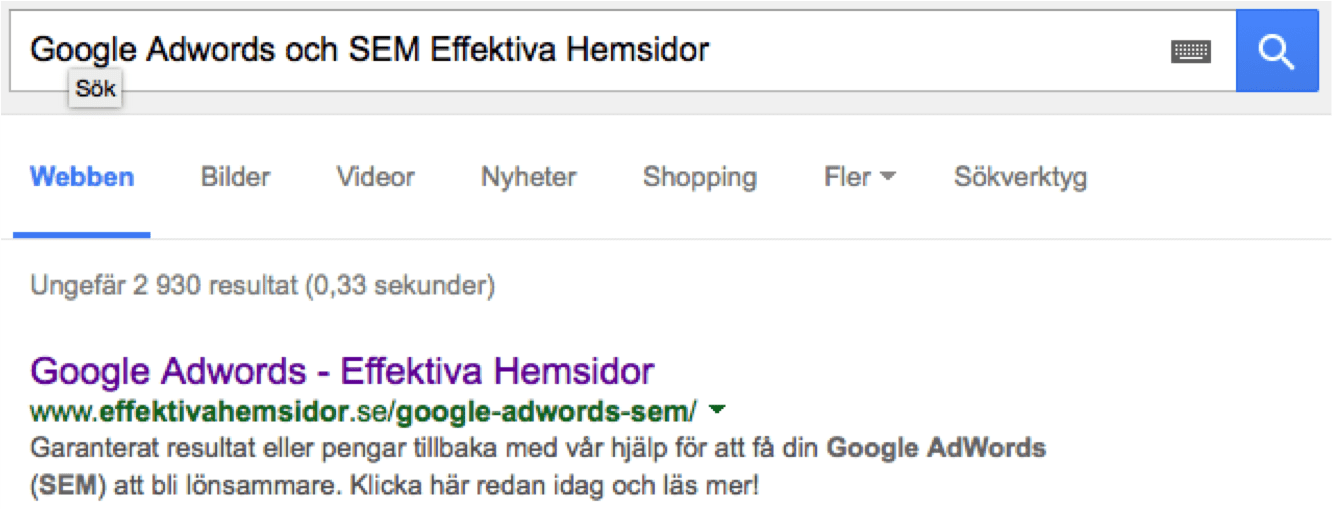
Task: Open the on-screen keyboard icon
Action: [x=1190, y=52]
